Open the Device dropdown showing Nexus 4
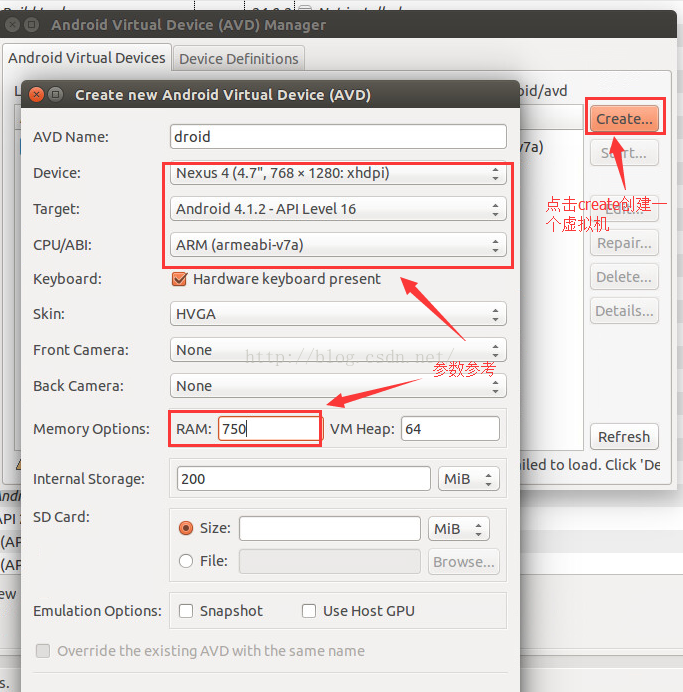 338,173
